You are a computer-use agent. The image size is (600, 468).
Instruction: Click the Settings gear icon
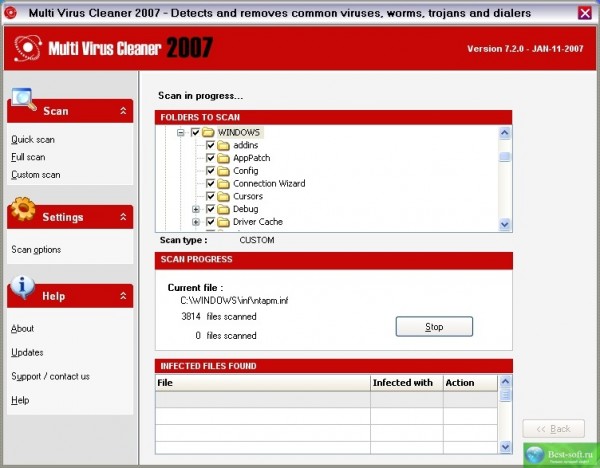23,209
